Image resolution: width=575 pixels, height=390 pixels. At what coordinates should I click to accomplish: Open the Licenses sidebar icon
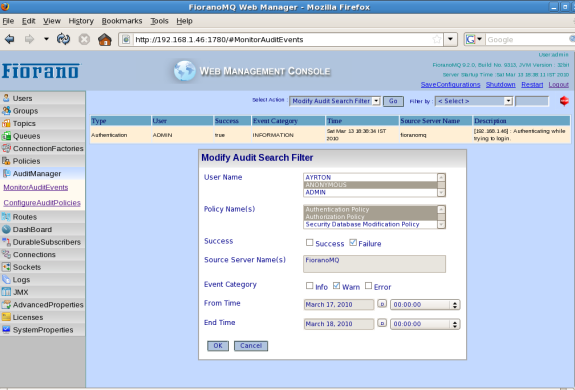(x=6, y=317)
